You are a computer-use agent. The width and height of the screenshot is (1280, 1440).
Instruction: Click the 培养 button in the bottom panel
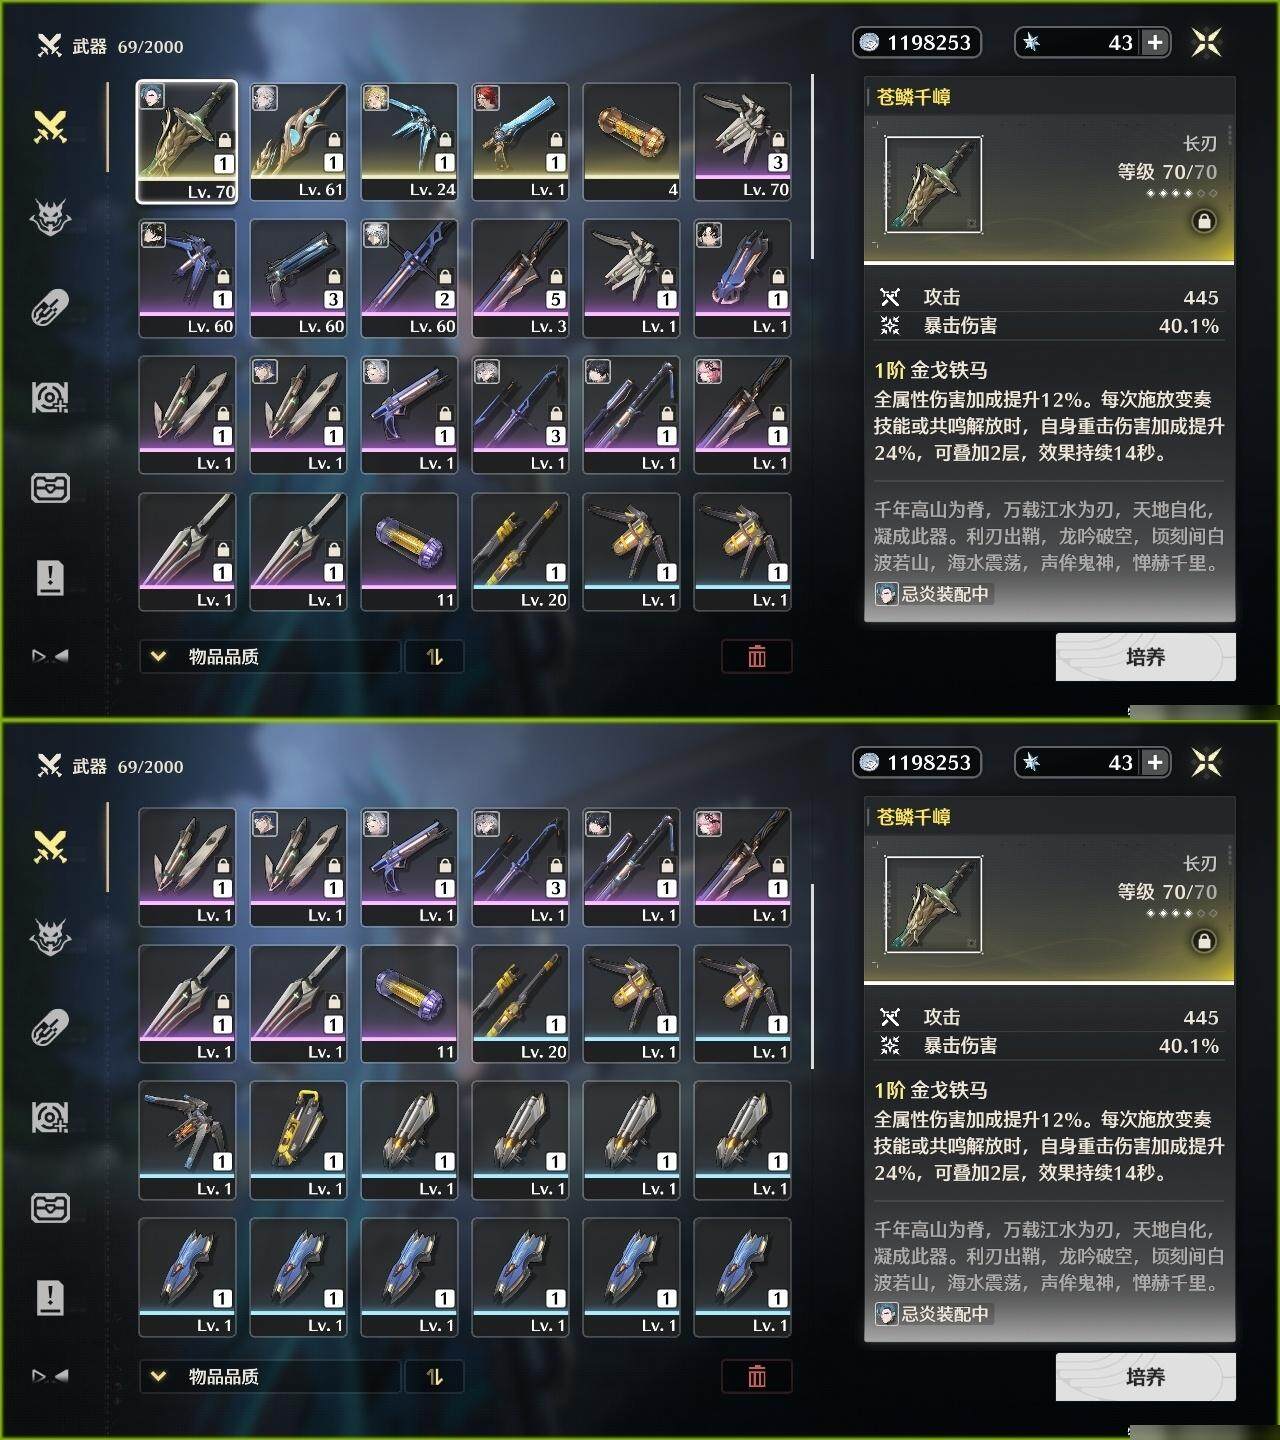(1146, 1377)
